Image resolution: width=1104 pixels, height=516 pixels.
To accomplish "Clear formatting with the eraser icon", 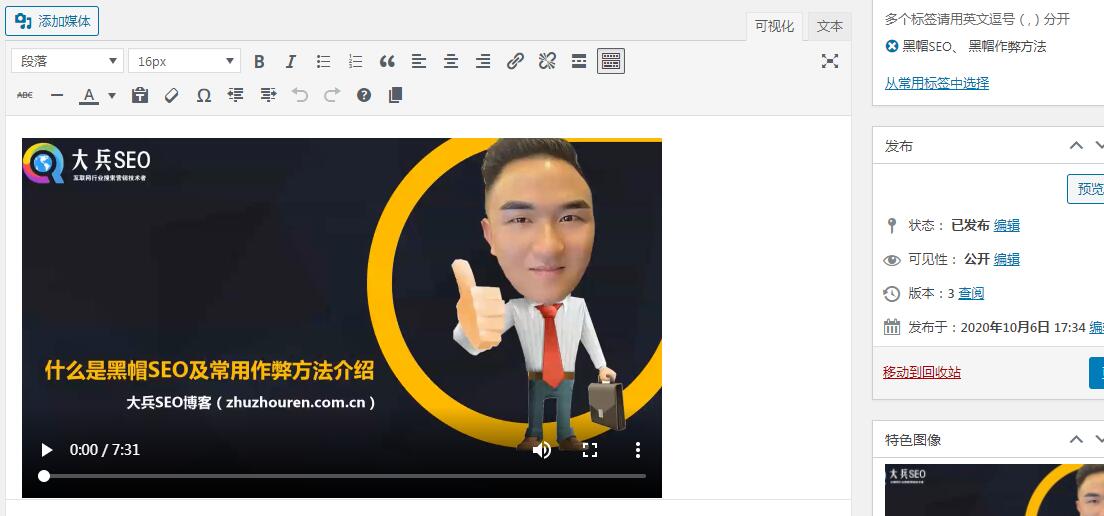I will point(171,95).
